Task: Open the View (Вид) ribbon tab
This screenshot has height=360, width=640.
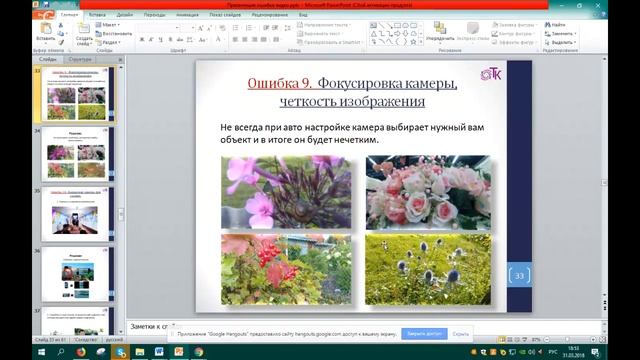Action: (303, 15)
